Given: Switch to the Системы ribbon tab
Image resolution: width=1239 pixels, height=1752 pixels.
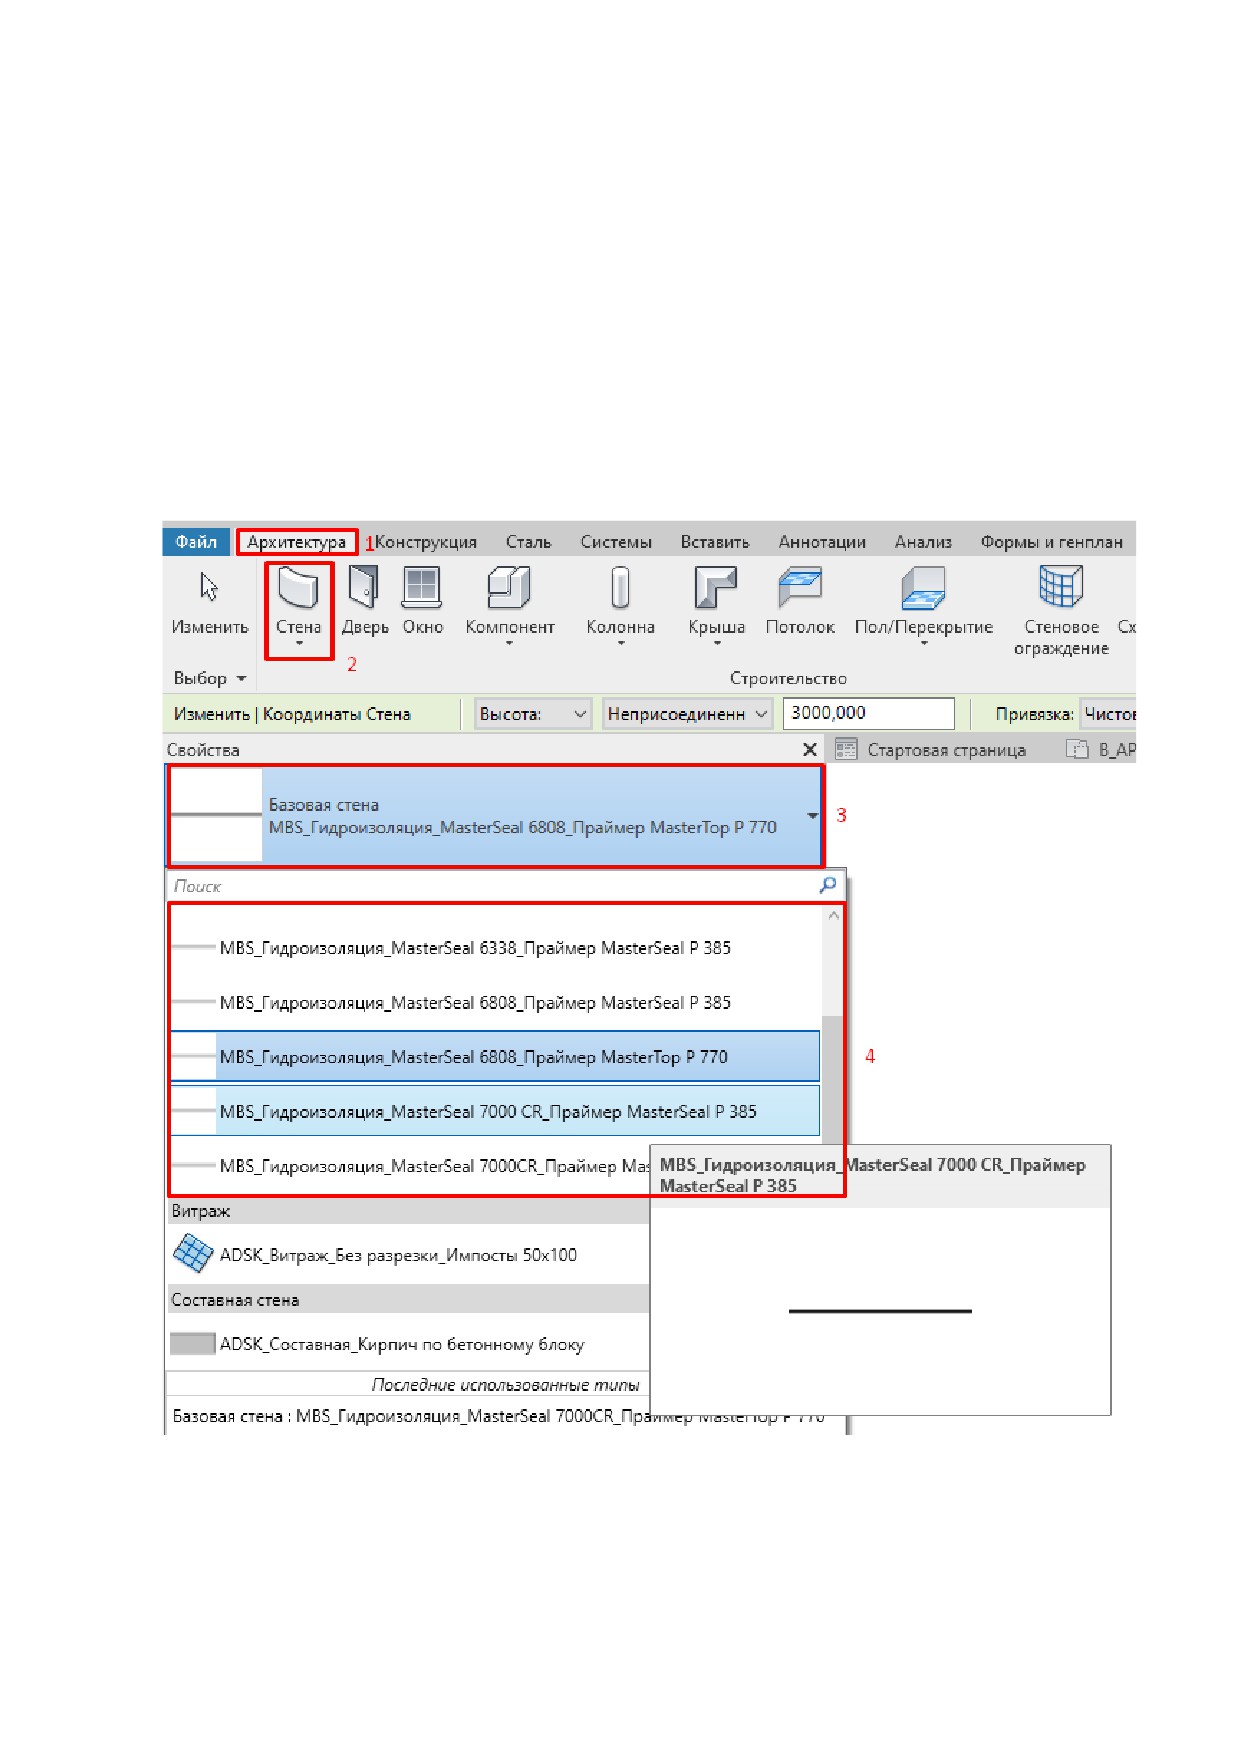Looking at the screenshot, I should pyautogui.click(x=616, y=542).
